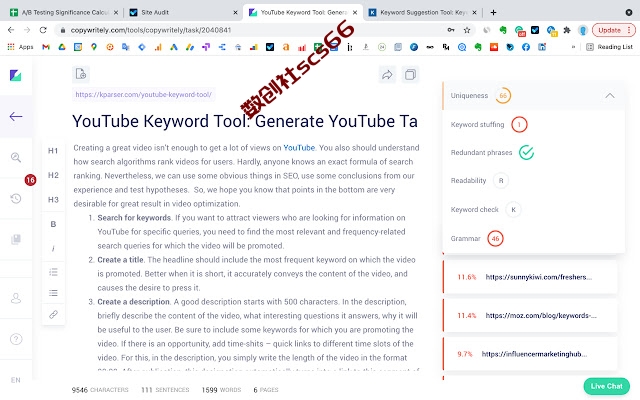The image size is (640, 400).
Task: Open the help question mark icon
Action: pos(16,339)
